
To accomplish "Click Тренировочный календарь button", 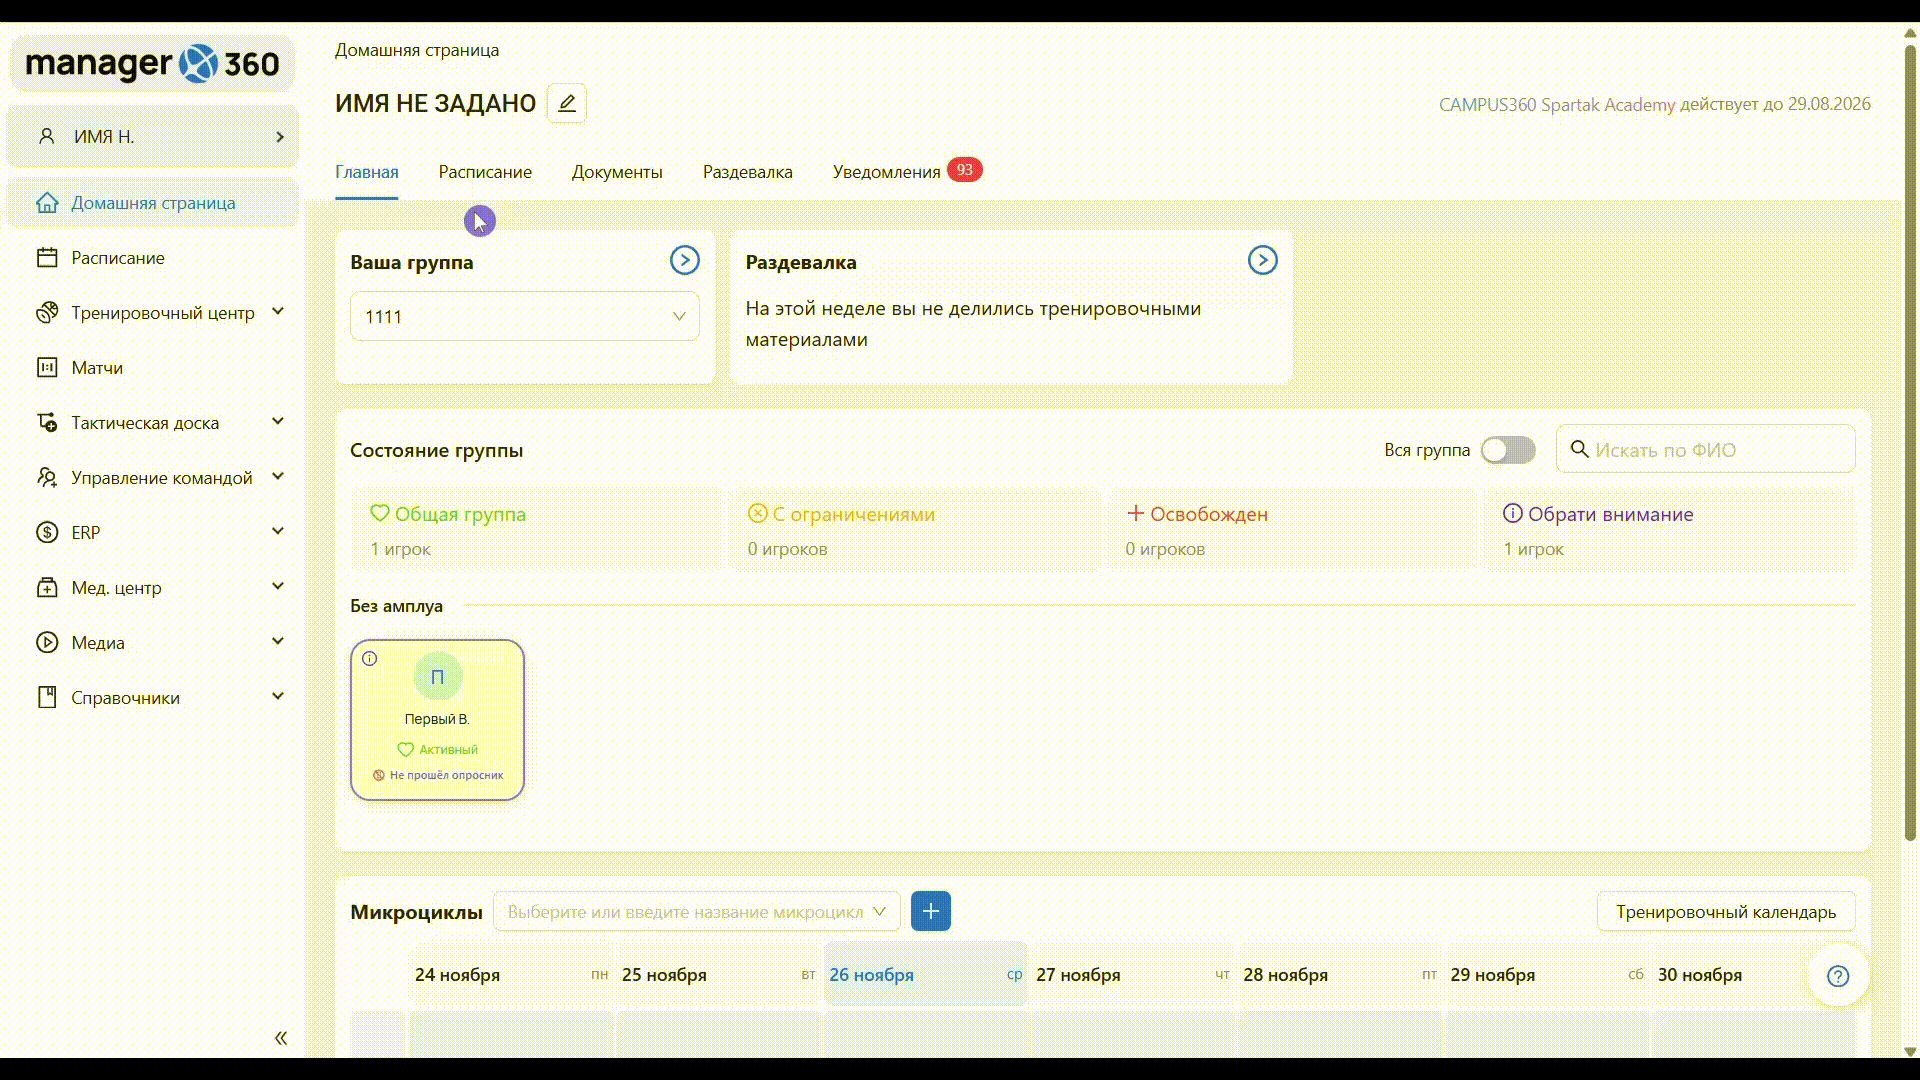I will click(x=1725, y=911).
